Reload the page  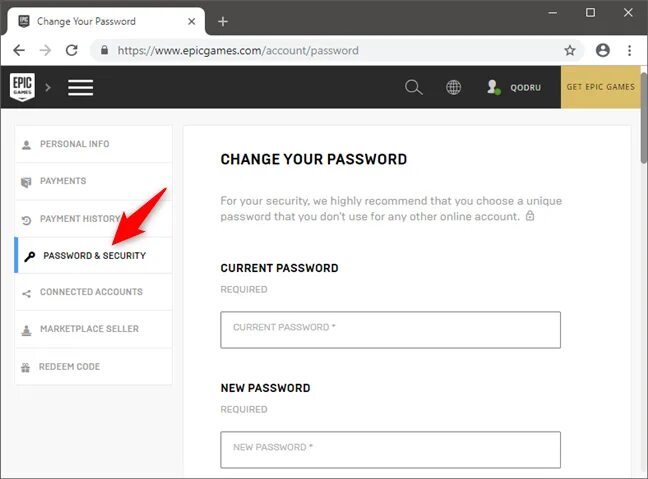tap(72, 50)
